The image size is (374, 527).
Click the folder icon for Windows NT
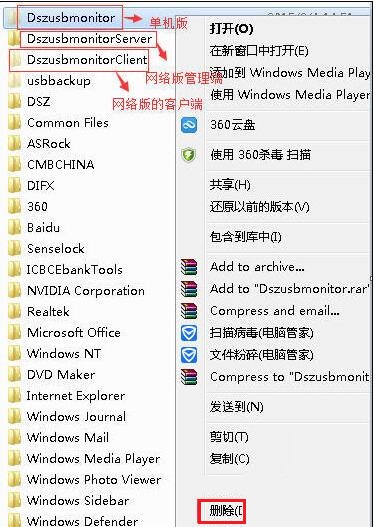coord(14,354)
